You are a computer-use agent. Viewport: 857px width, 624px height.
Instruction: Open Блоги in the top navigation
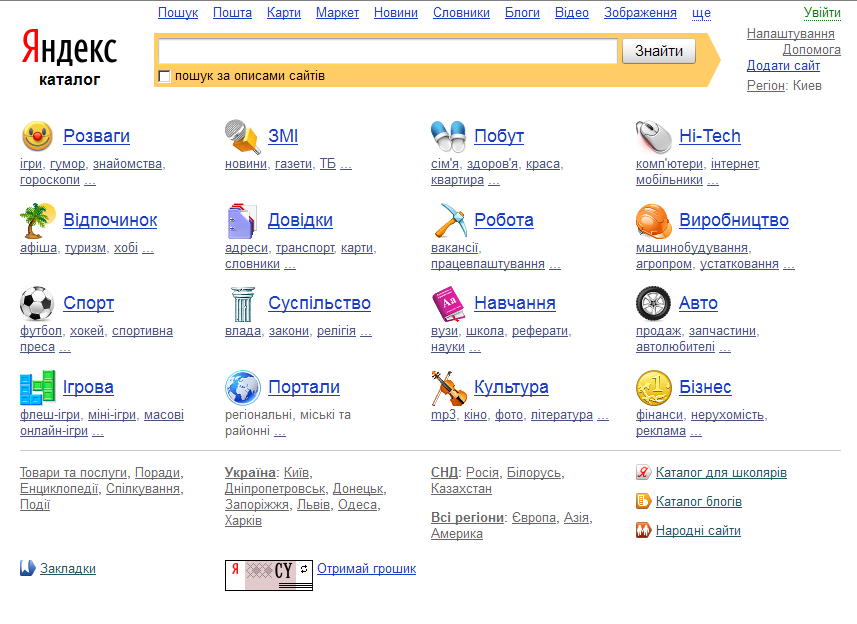(523, 13)
